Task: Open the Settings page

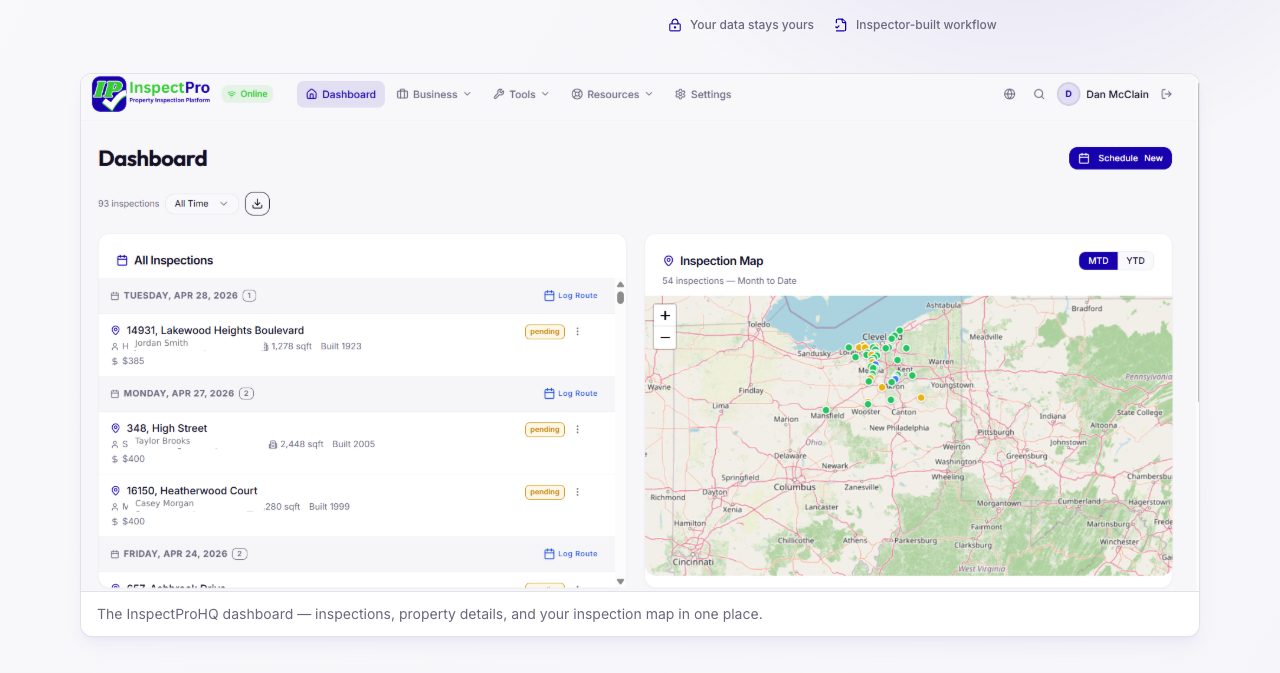Action: pyautogui.click(x=703, y=94)
